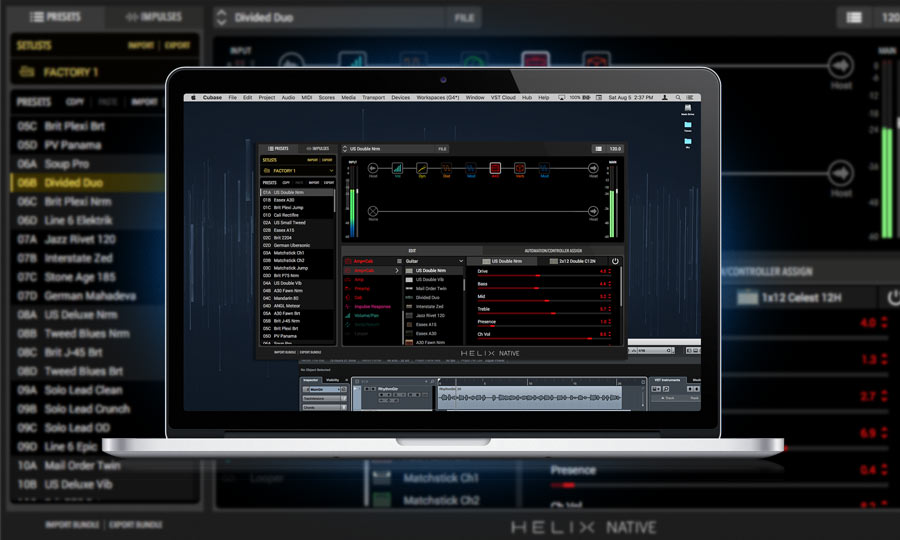Viewport: 900px width, 540px height.
Task: Select the red Amp block in the signal chain
Action: pos(495,168)
